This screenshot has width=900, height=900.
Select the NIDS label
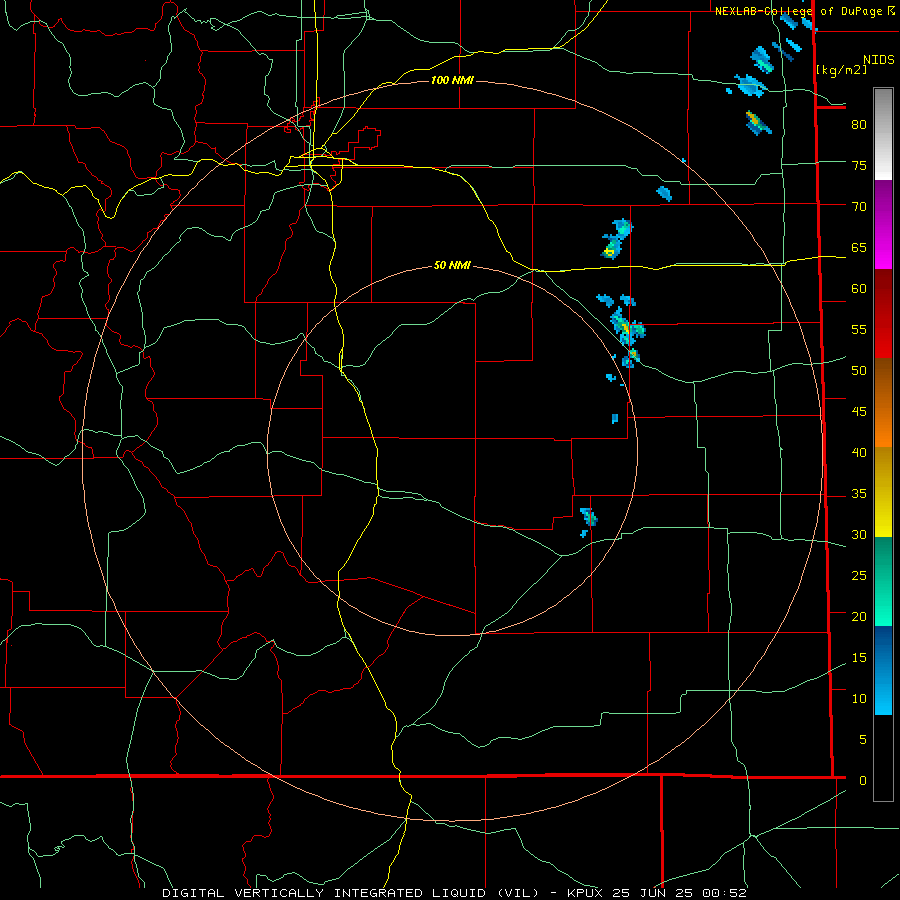pos(879,60)
